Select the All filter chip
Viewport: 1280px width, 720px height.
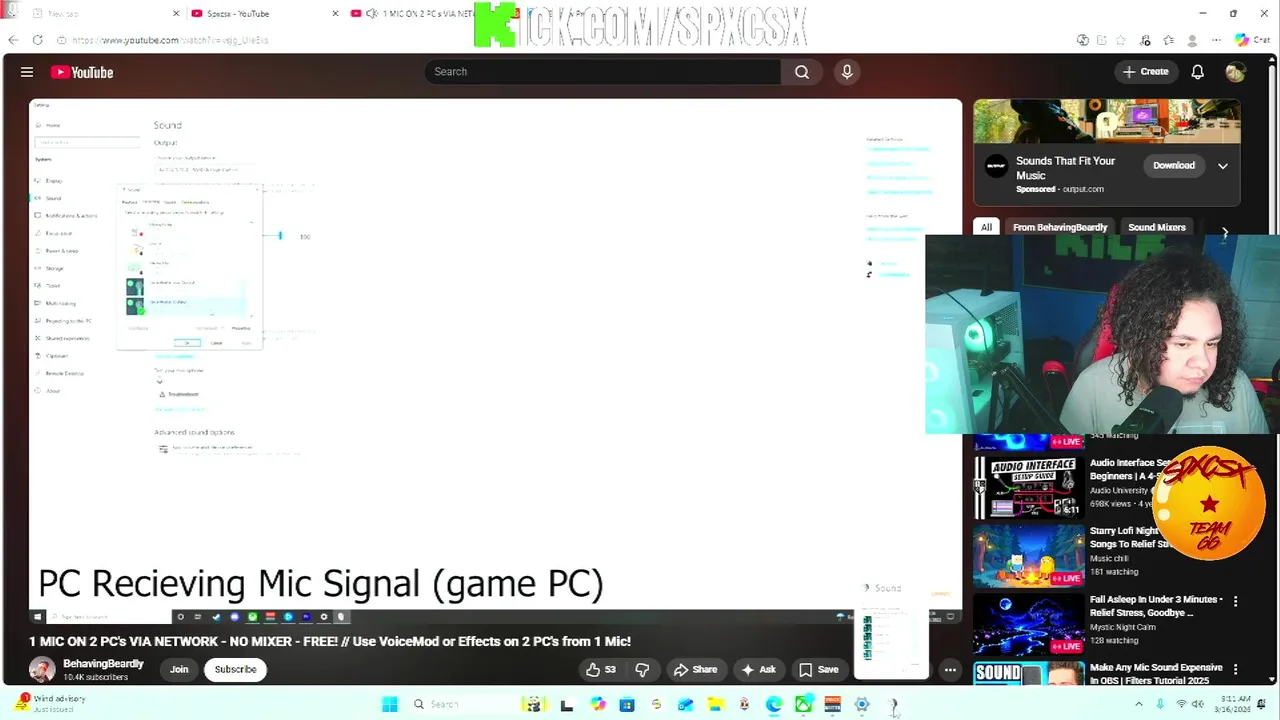(x=986, y=227)
